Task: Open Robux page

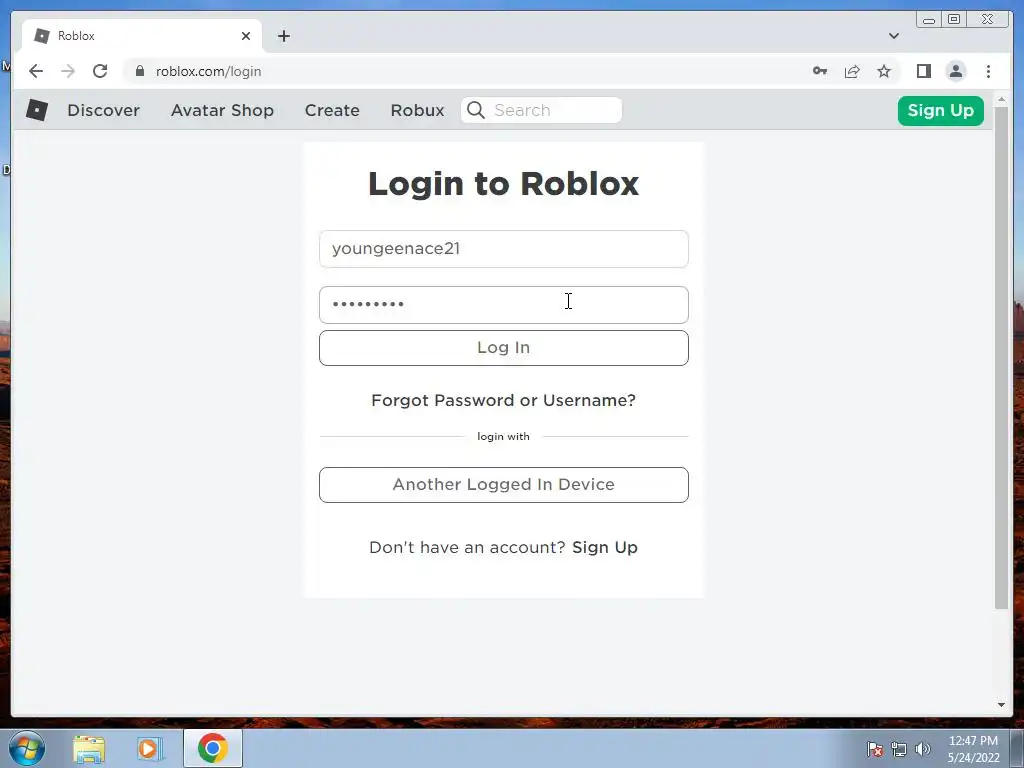Action: point(417,110)
